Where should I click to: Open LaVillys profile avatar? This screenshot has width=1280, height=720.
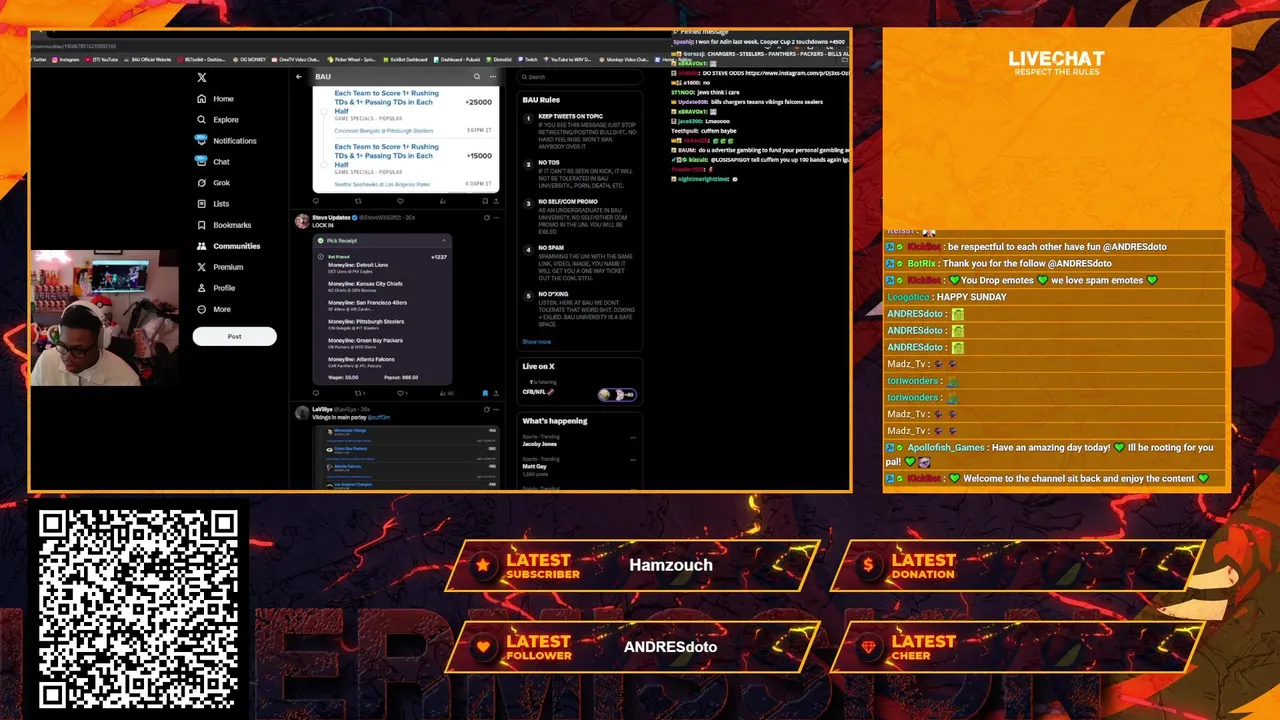point(301,412)
